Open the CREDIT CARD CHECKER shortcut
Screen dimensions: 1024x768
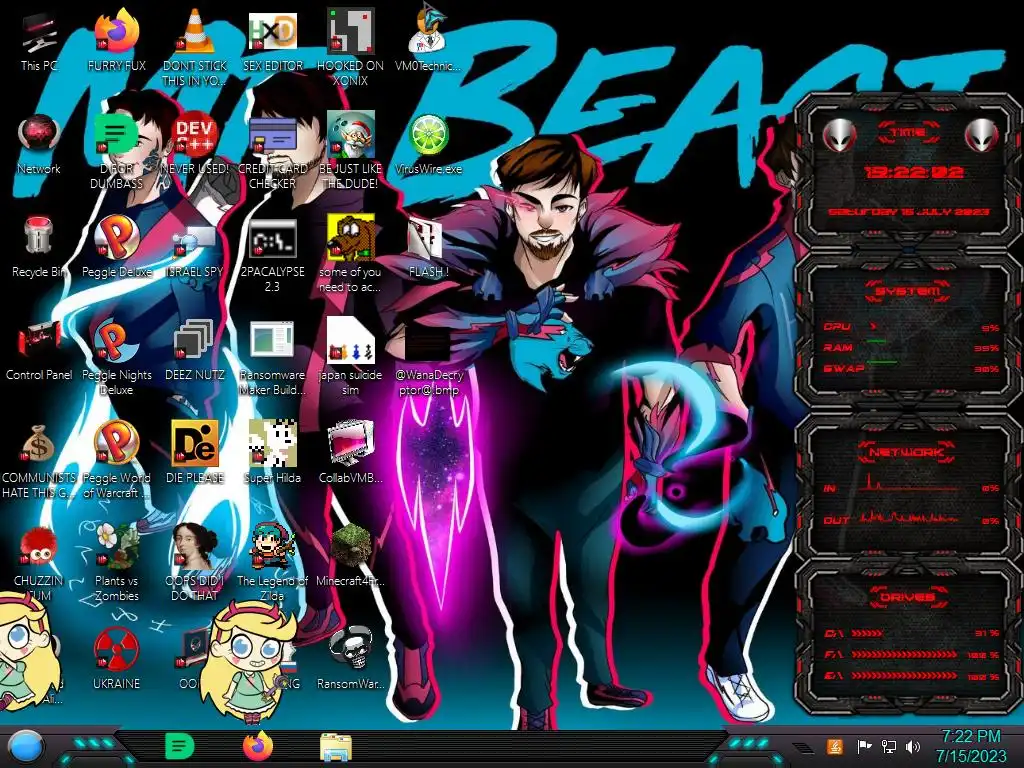pyautogui.click(x=272, y=152)
